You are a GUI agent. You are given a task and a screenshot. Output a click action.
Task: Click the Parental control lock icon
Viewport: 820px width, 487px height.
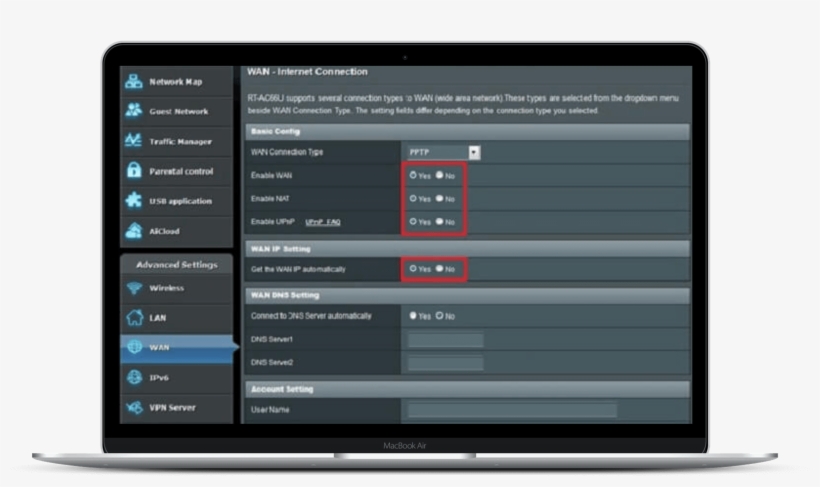134,171
